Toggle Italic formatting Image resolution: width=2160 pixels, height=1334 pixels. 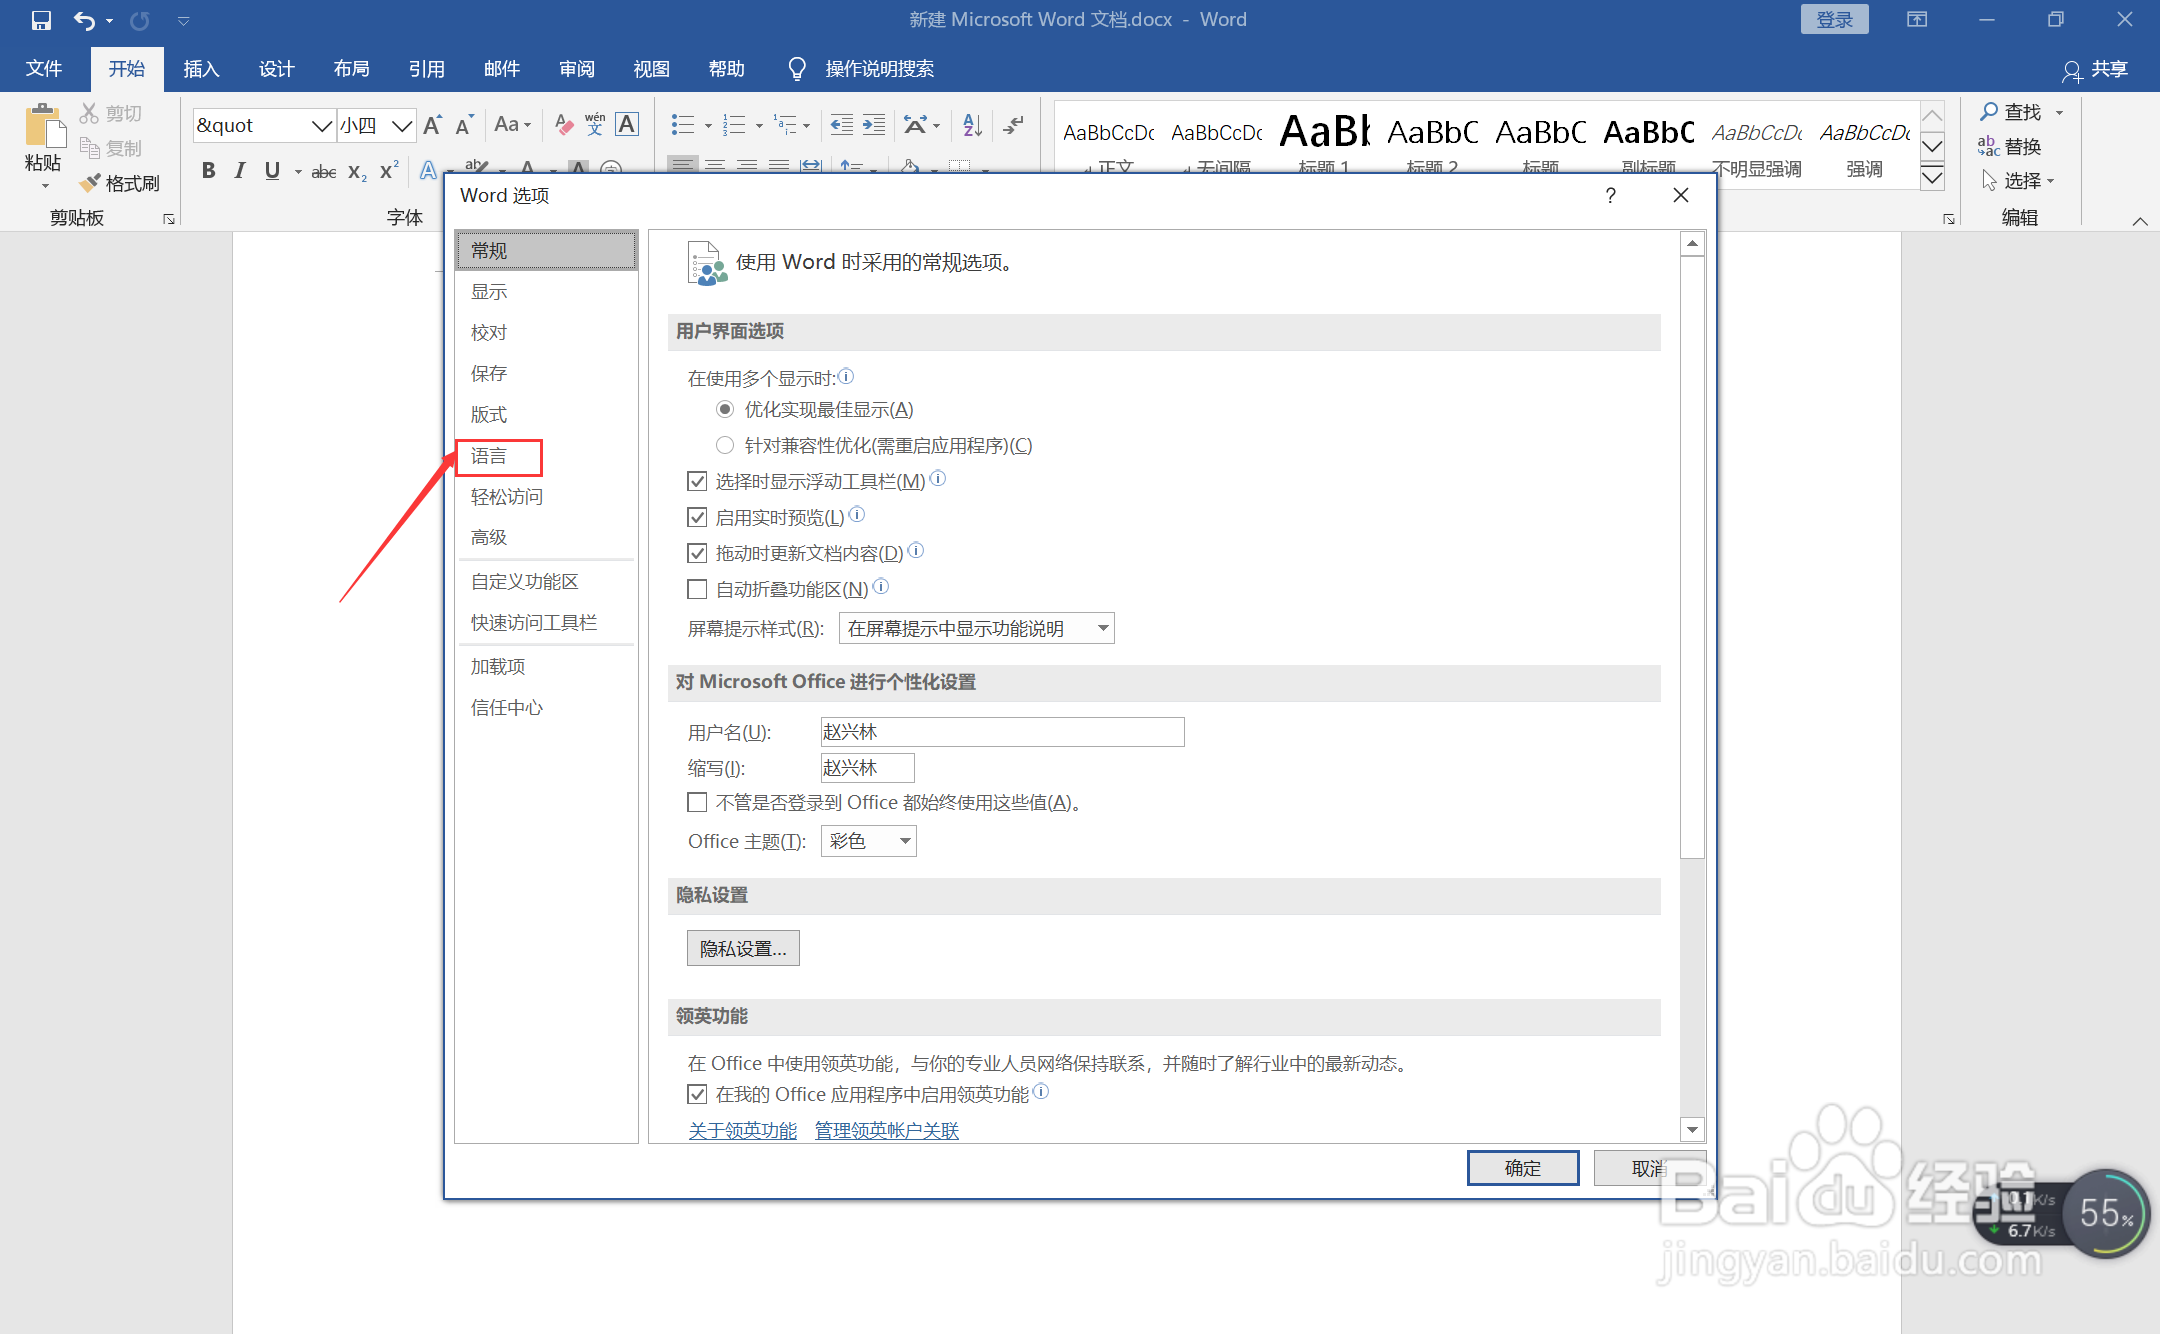[x=240, y=171]
